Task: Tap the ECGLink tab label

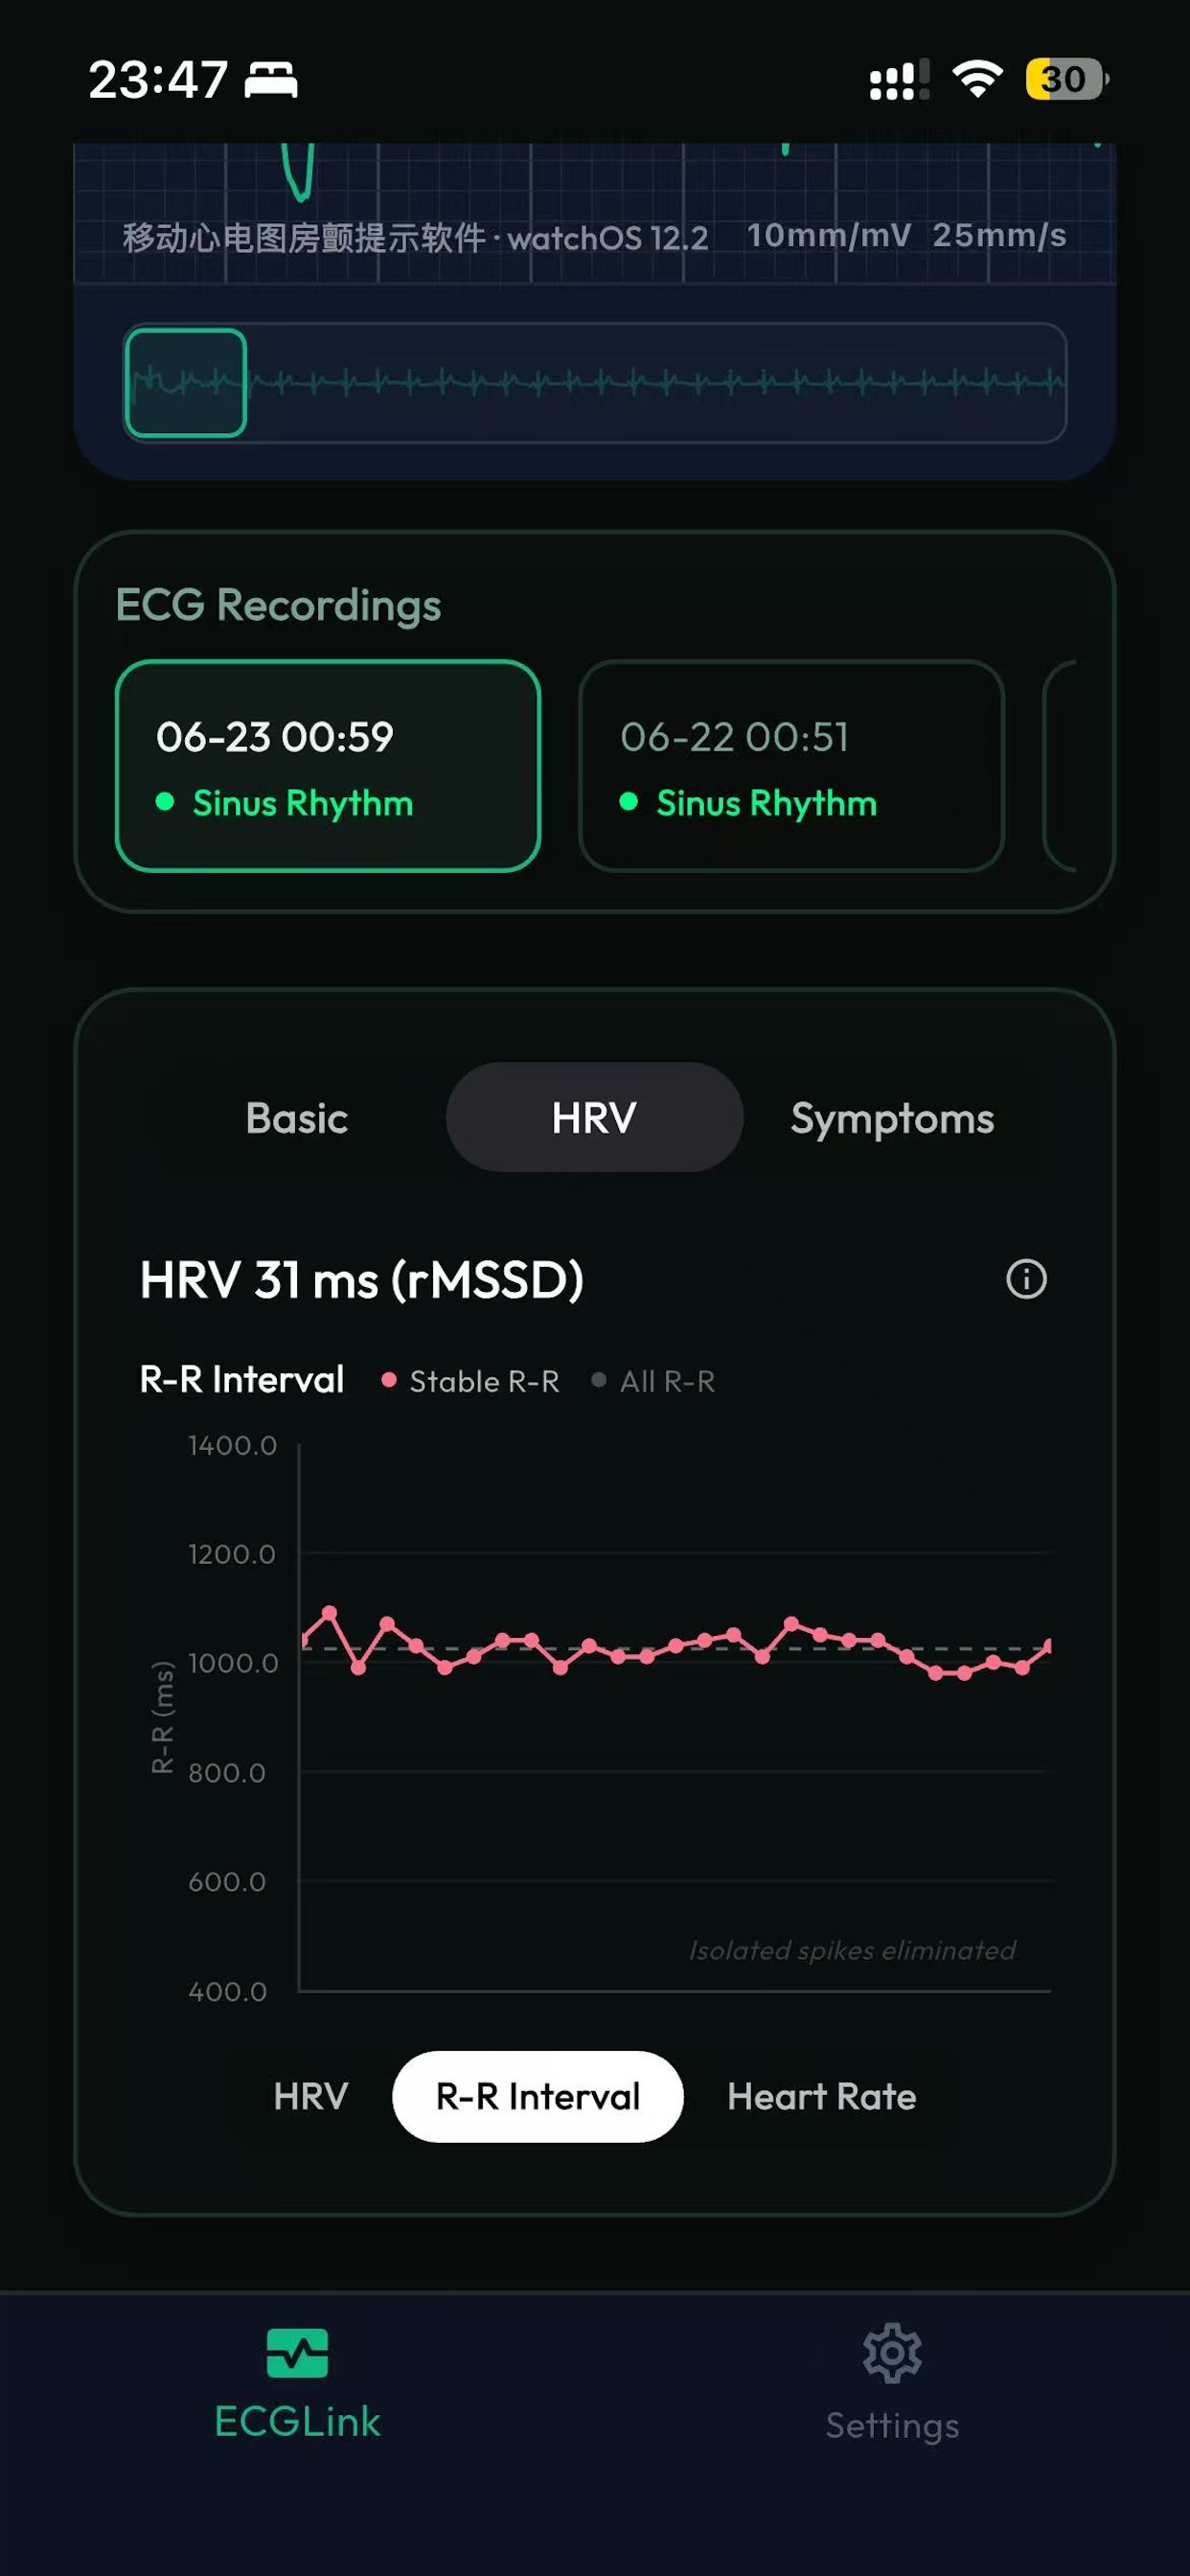Action: [x=297, y=2421]
